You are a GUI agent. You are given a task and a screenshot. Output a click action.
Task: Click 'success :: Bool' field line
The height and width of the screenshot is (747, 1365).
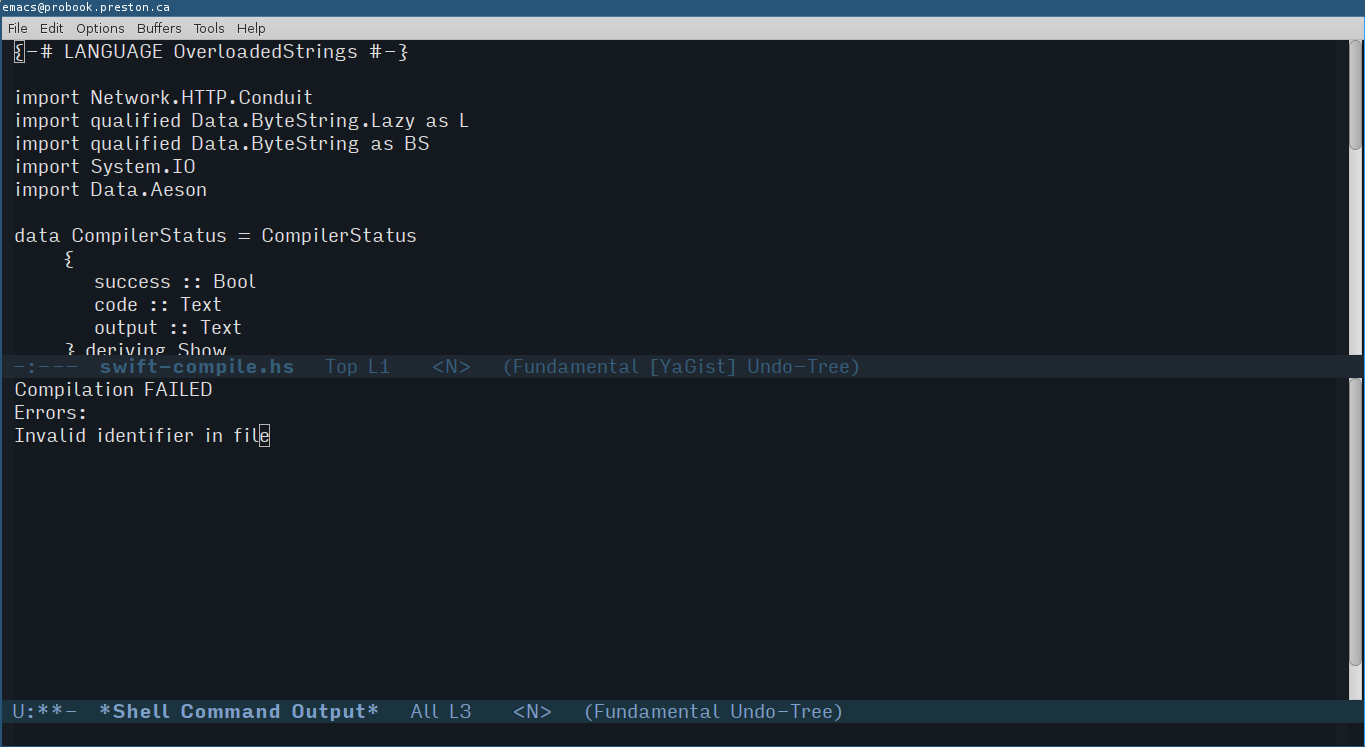pyautogui.click(x=175, y=282)
